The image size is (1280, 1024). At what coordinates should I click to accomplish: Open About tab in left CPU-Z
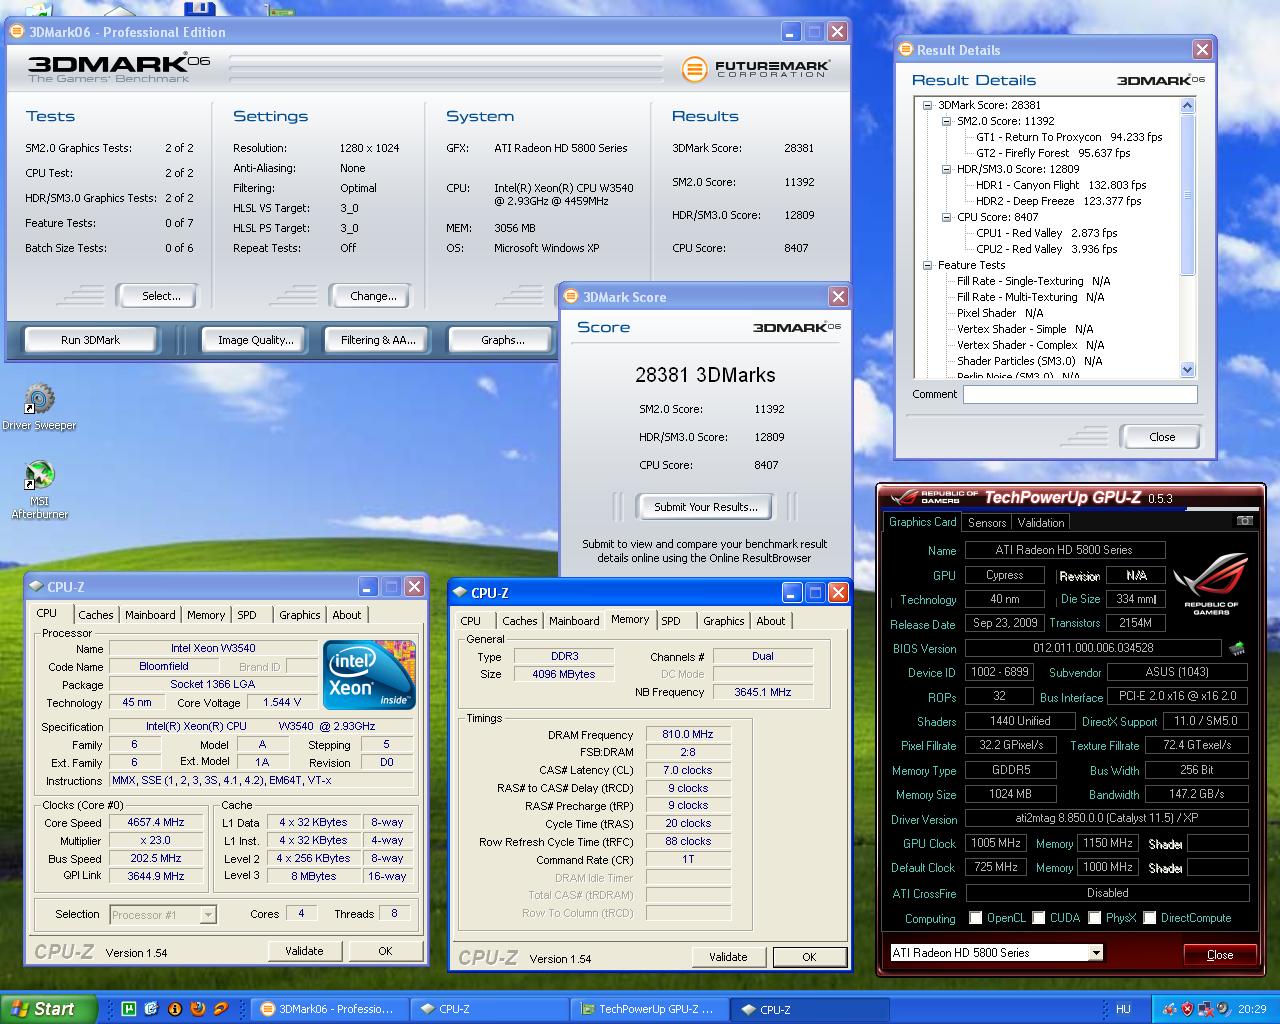coord(347,615)
